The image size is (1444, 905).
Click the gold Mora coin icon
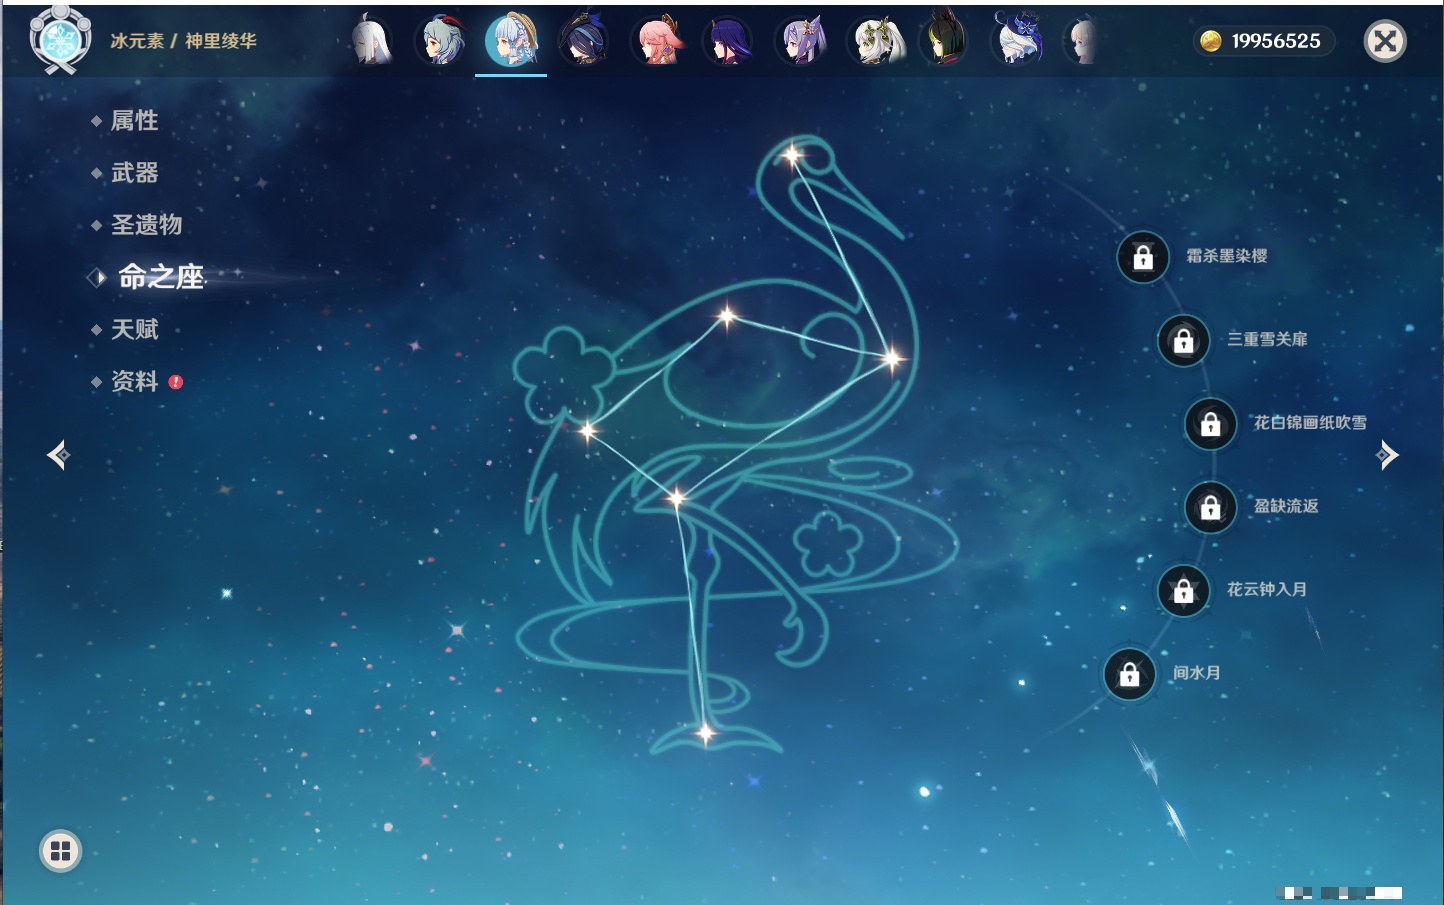(x=1210, y=41)
